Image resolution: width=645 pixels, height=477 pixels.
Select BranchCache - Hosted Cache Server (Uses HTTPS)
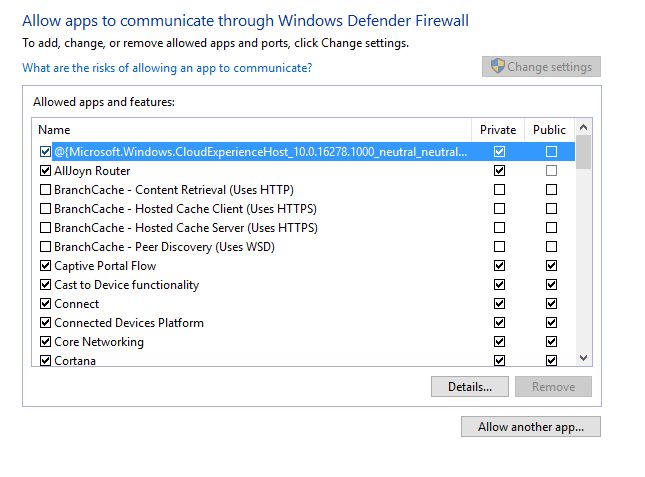(186, 227)
